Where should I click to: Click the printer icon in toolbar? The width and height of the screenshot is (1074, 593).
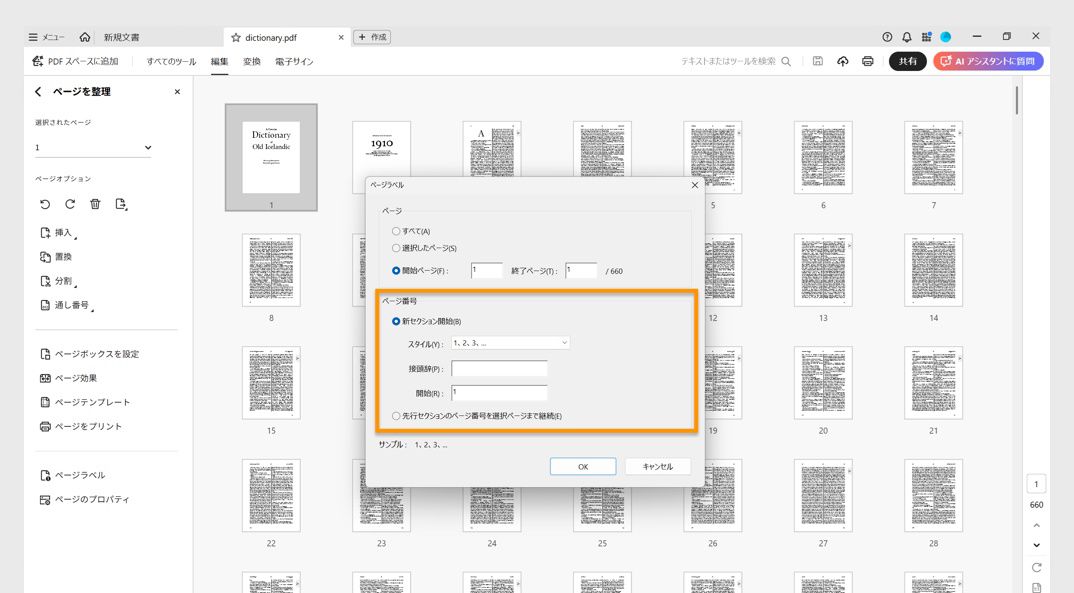tap(868, 61)
